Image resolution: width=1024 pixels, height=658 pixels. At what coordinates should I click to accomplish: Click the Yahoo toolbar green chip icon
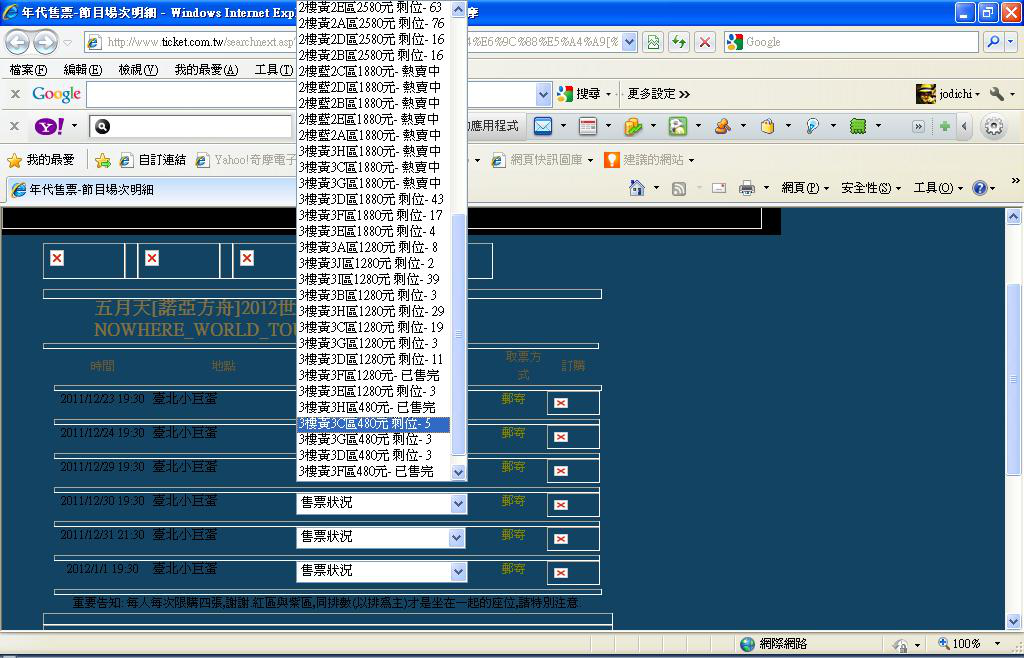[857, 126]
